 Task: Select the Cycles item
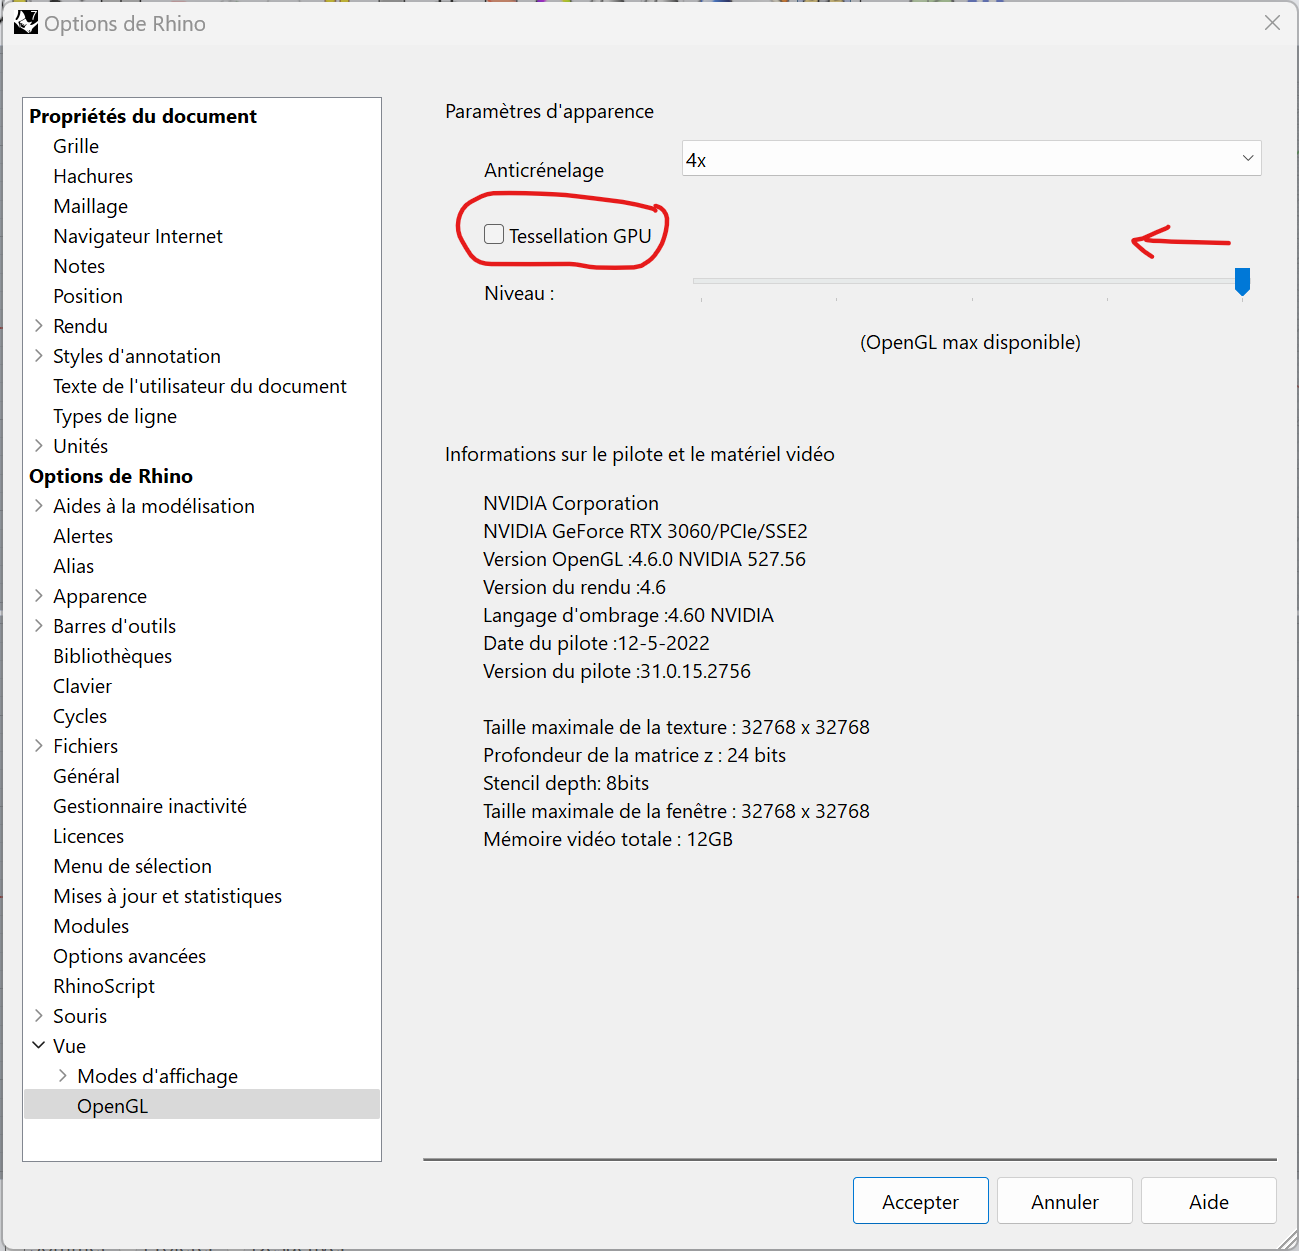pos(80,716)
